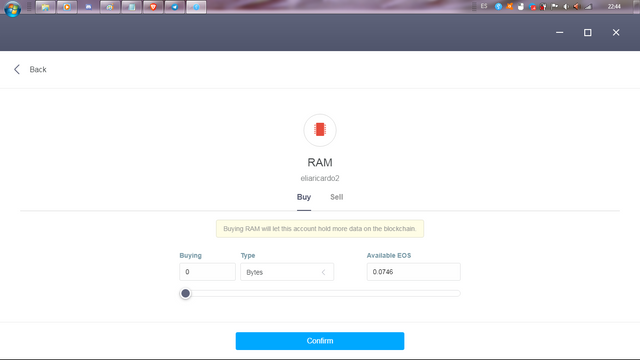Minimize the wallet window
This screenshot has height=360, width=640.
560,32
